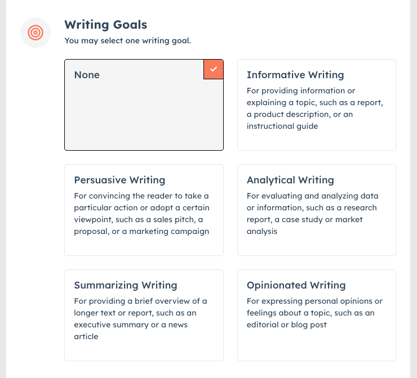Click the Informative Writing description paragraph

(315, 108)
